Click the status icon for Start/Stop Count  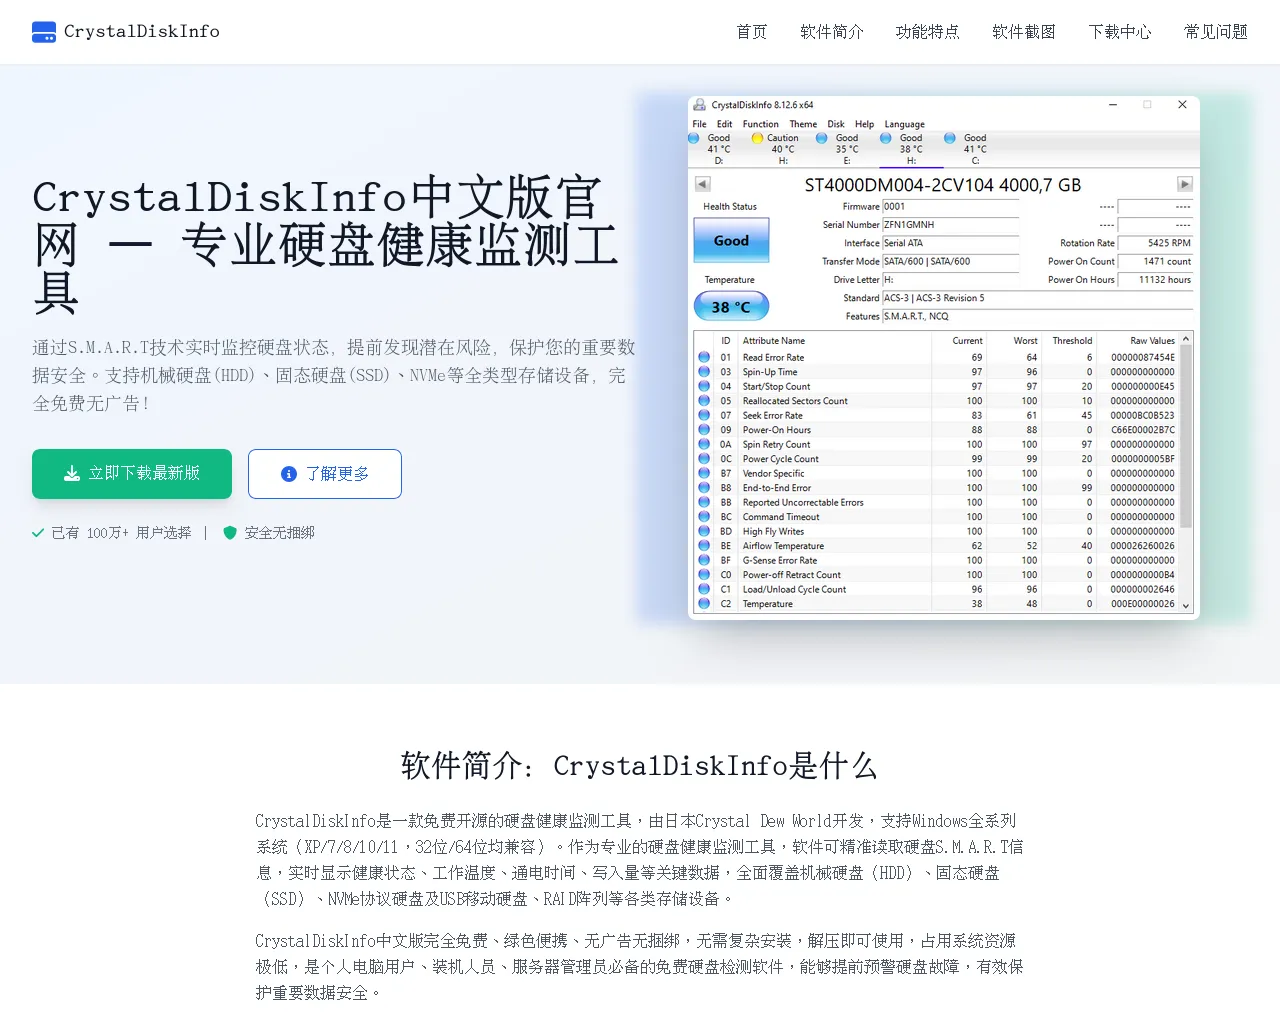click(704, 386)
